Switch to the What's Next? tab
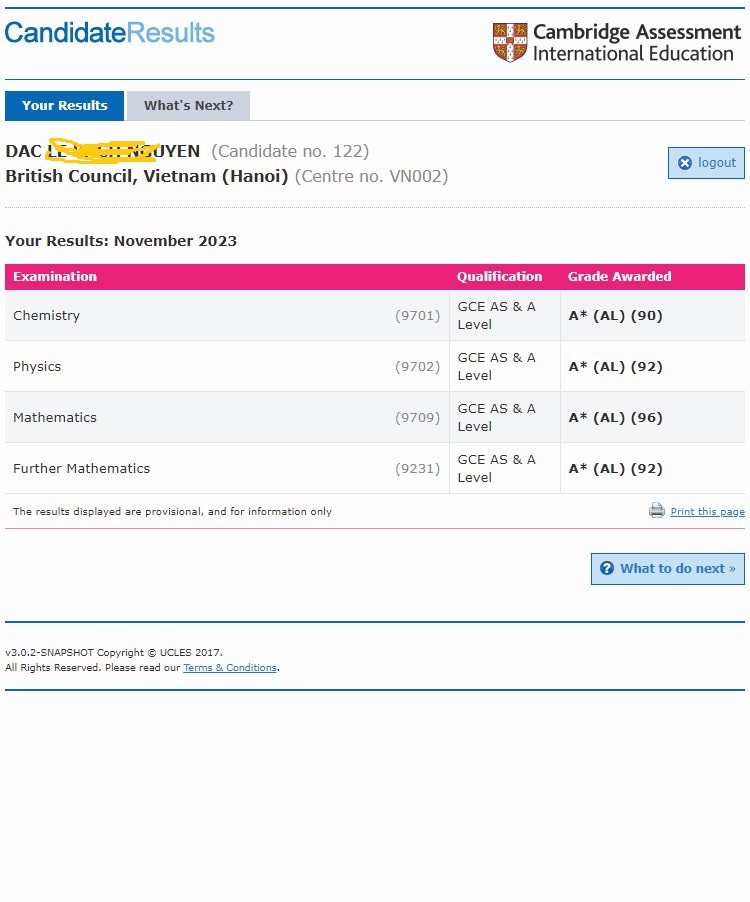Image resolution: width=750 pixels, height=902 pixels. pos(188,106)
